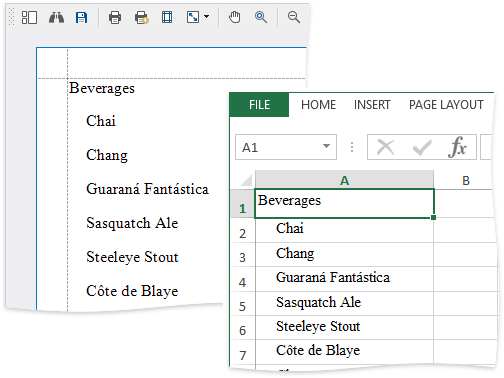This screenshot has height=378, width=504.
Task: Open the FILE tab in Excel
Action: pos(259,105)
